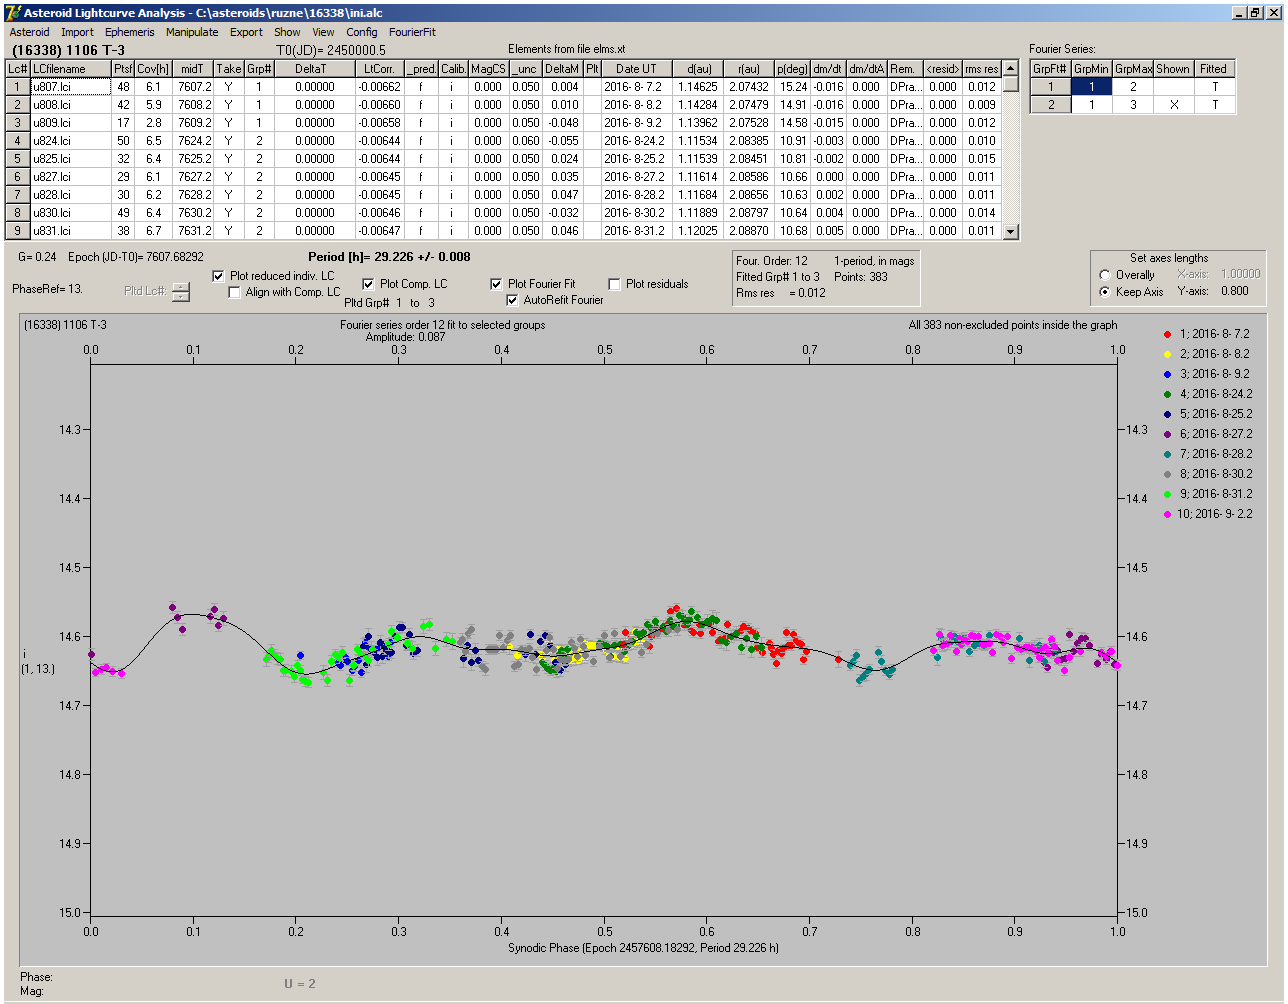Toggle AutoRefit Fourier checkbox
Image resolution: width=1288 pixels, height=1004 pixels.
[x=512, y=300]
